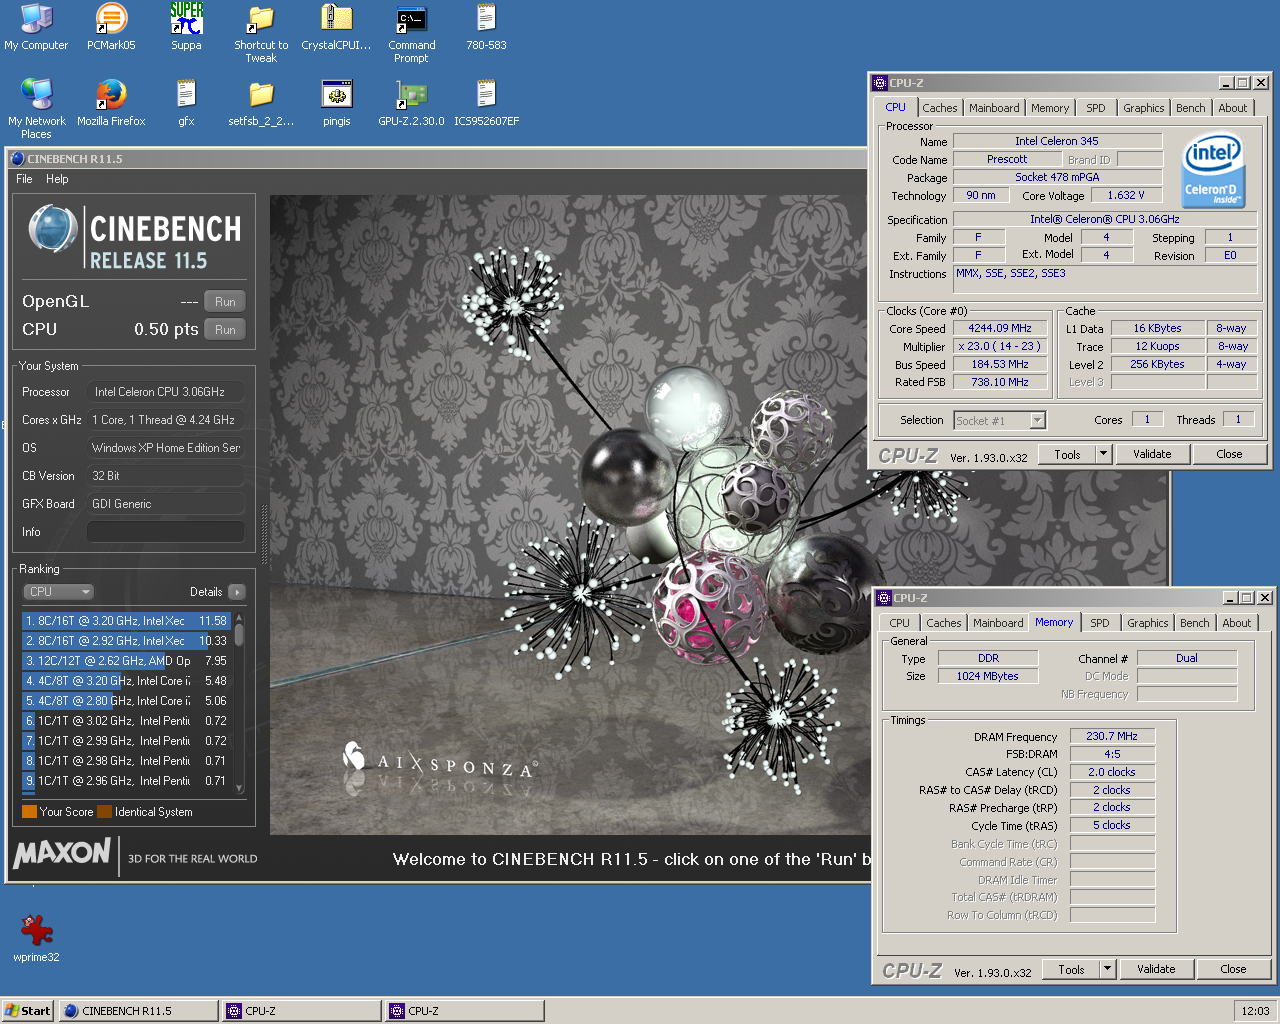Click the Cinebench title bar icon
Viewport: 1280px width, 1024px height.
[18, 159]
